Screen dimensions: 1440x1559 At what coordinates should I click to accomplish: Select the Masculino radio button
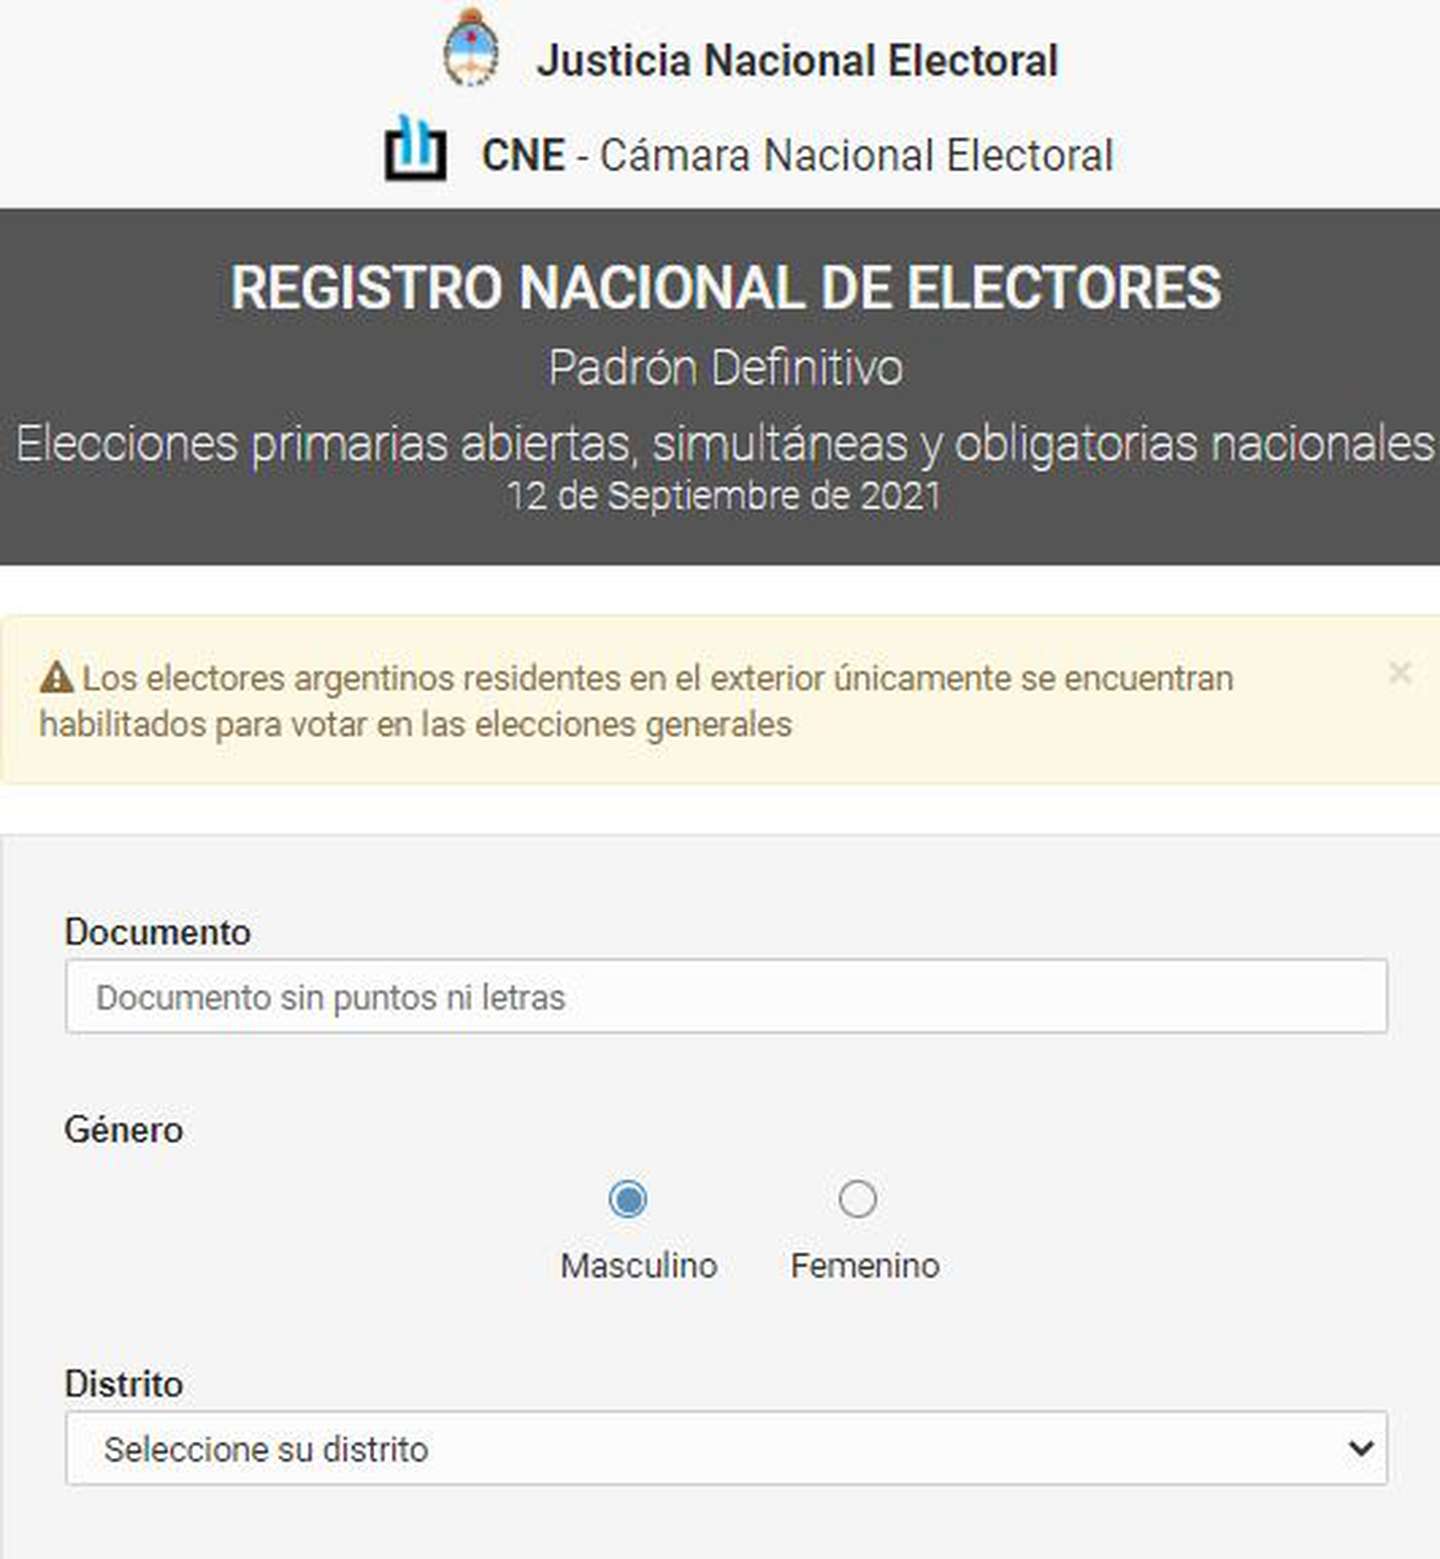pos(628,1198)
